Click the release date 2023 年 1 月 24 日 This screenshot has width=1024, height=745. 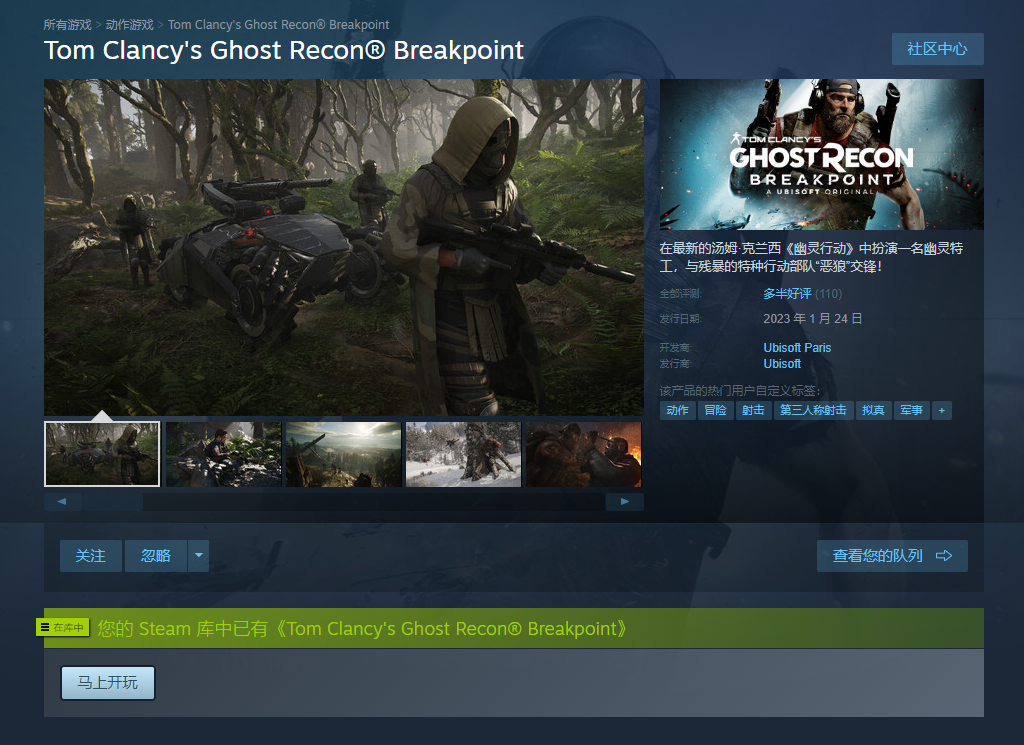[x=813, y=319]
